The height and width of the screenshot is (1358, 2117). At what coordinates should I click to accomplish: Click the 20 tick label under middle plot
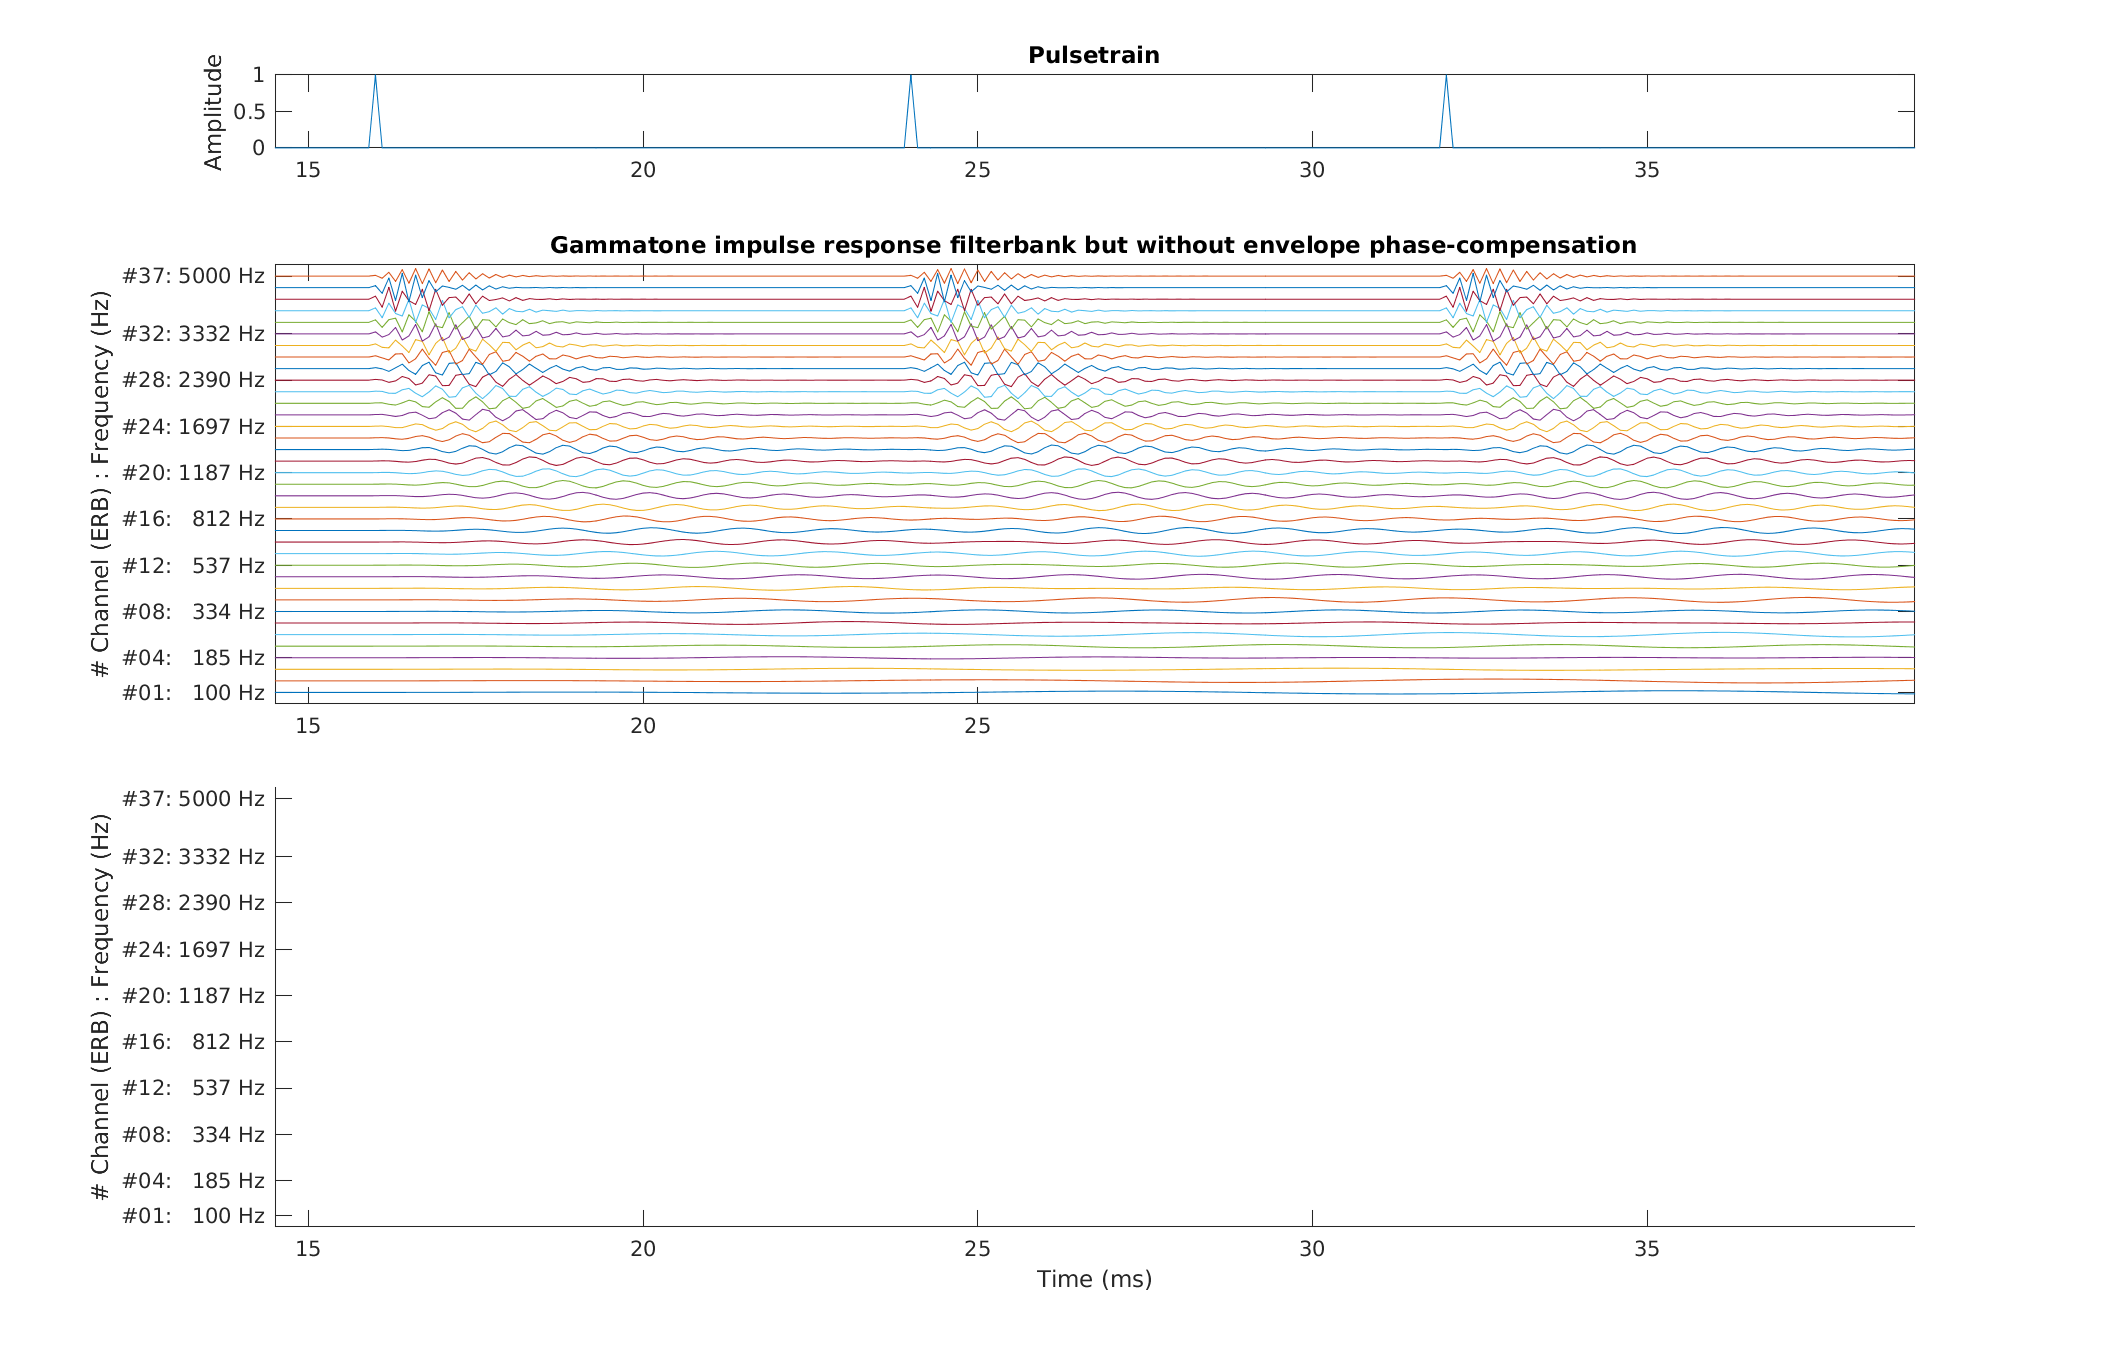click(642, 727)
